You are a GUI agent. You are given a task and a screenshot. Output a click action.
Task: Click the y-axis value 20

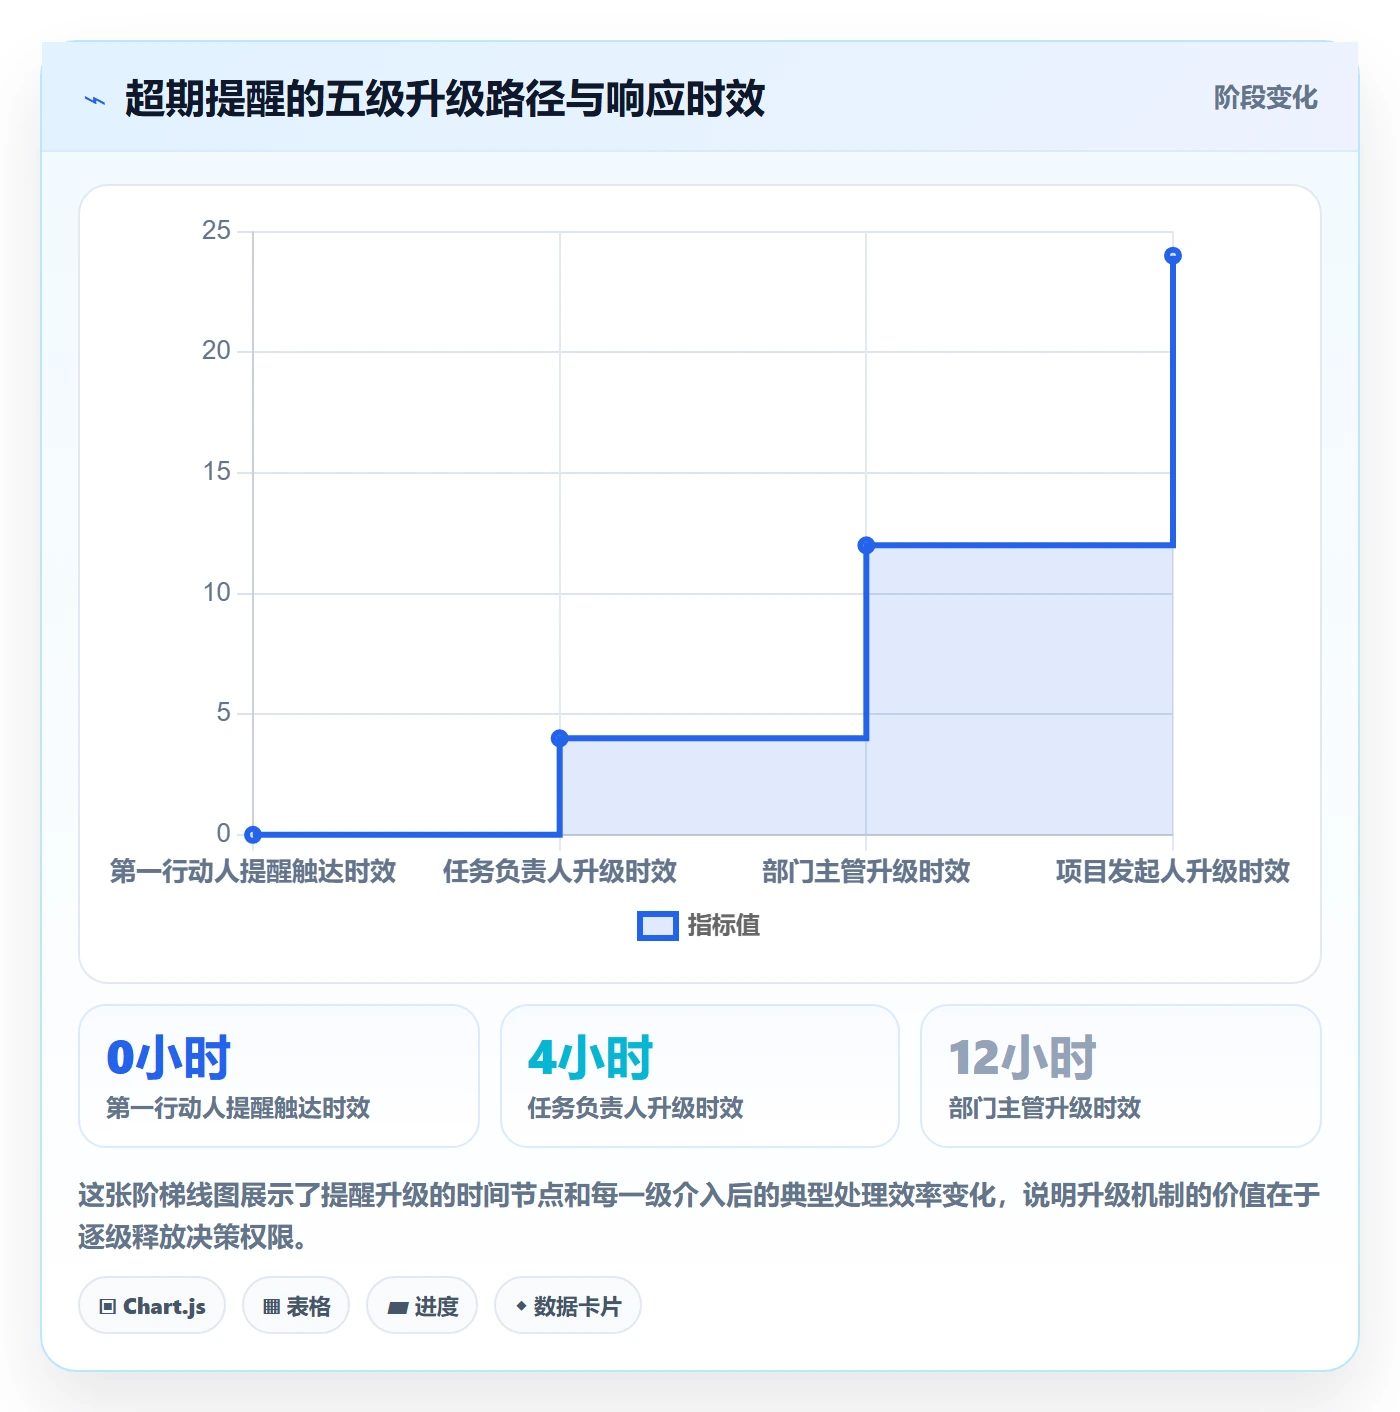pyautogui.click(x=216, y=351)
